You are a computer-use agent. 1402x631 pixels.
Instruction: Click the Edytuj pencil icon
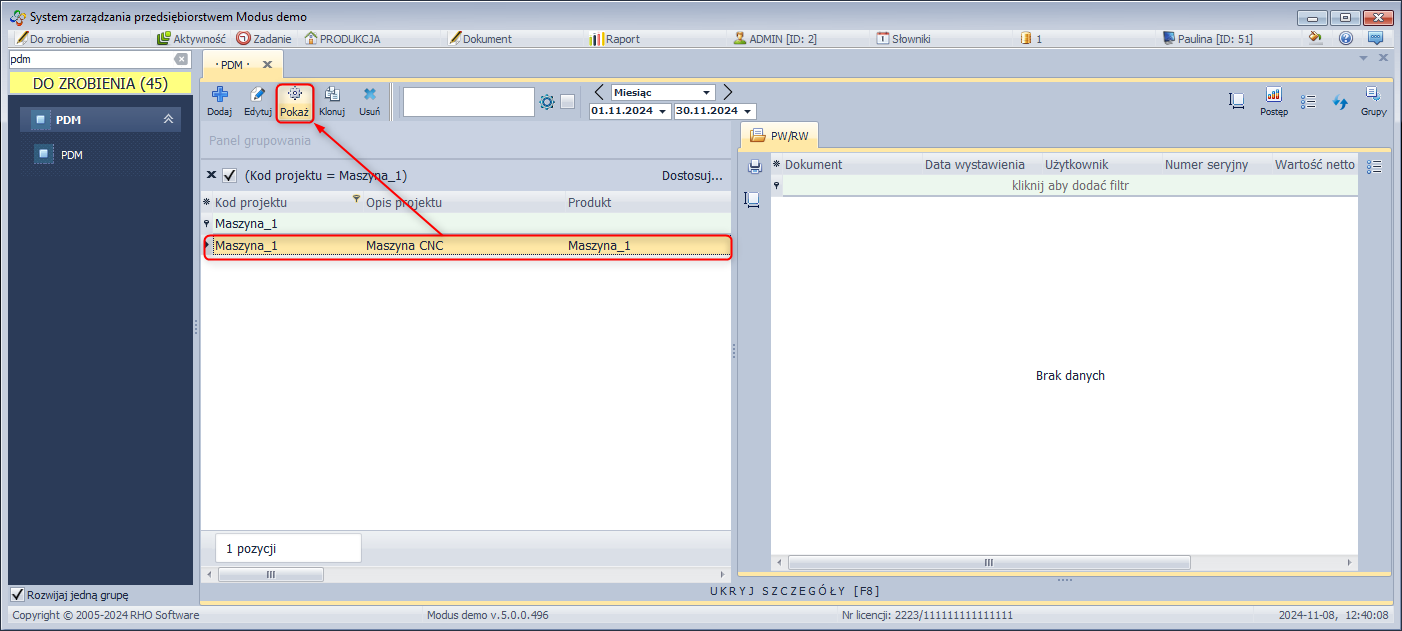258,95
